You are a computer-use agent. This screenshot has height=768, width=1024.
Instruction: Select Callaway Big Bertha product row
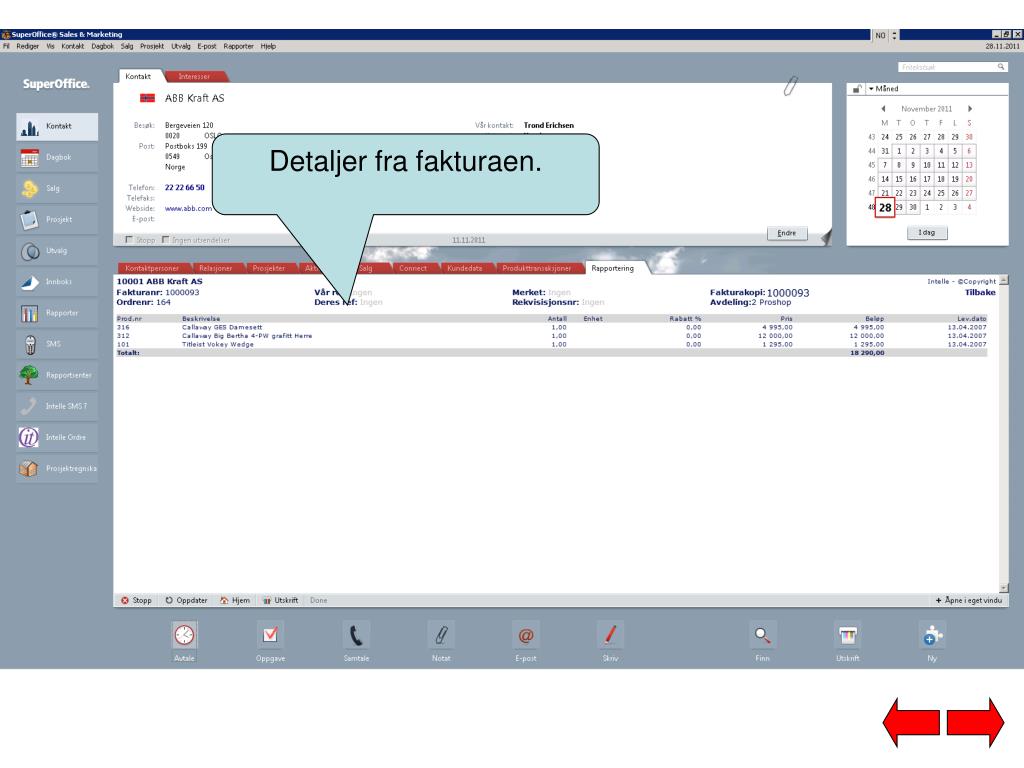[552, 336]
